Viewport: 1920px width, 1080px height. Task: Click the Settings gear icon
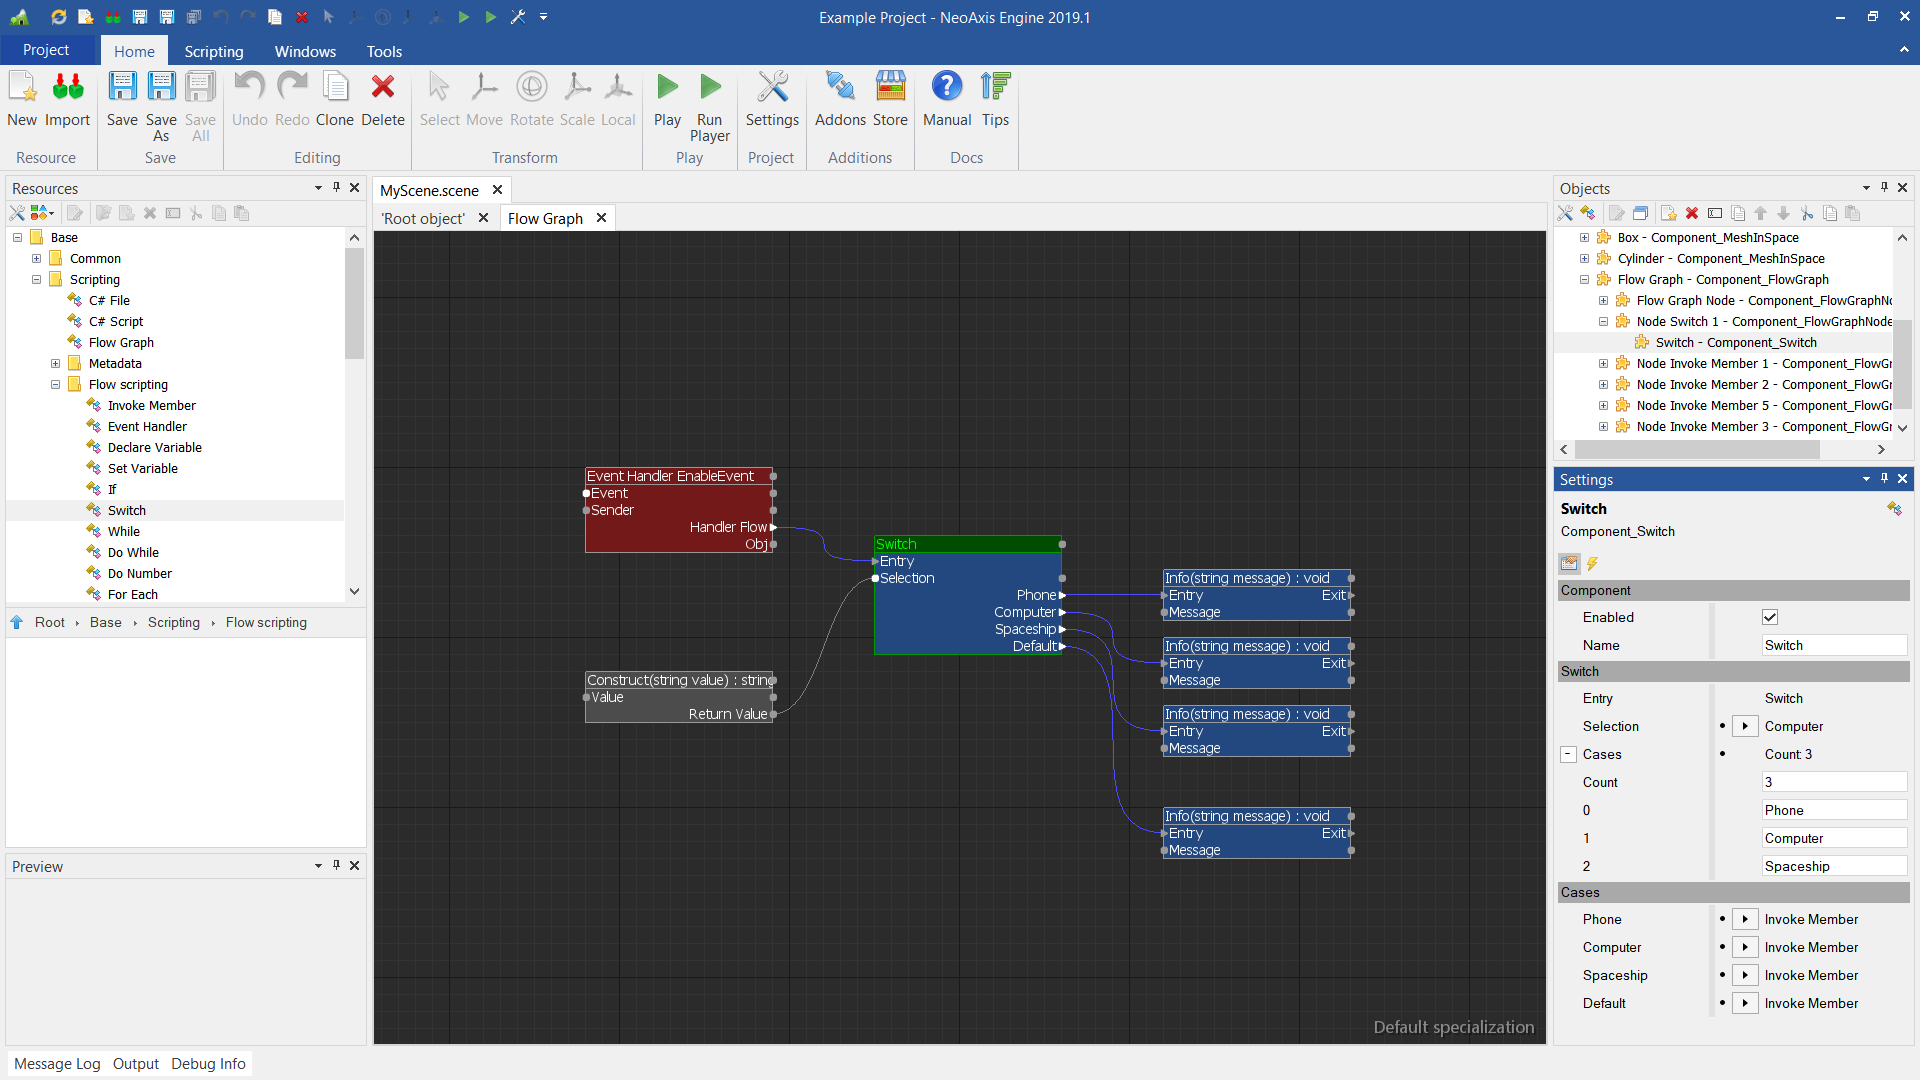[x=771, y=99]
